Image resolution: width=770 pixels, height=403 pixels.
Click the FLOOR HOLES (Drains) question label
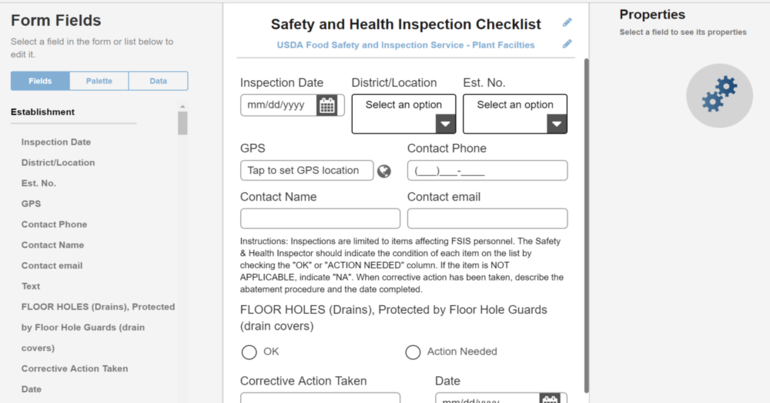(393, 318)
